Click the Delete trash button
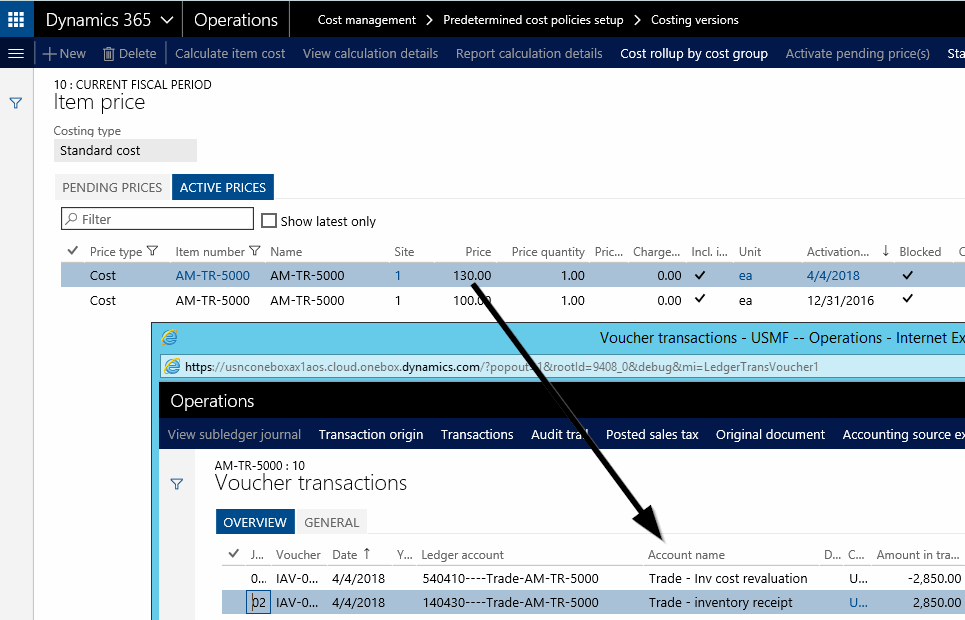This screenshot has width=965, height=620. [130, 53]
